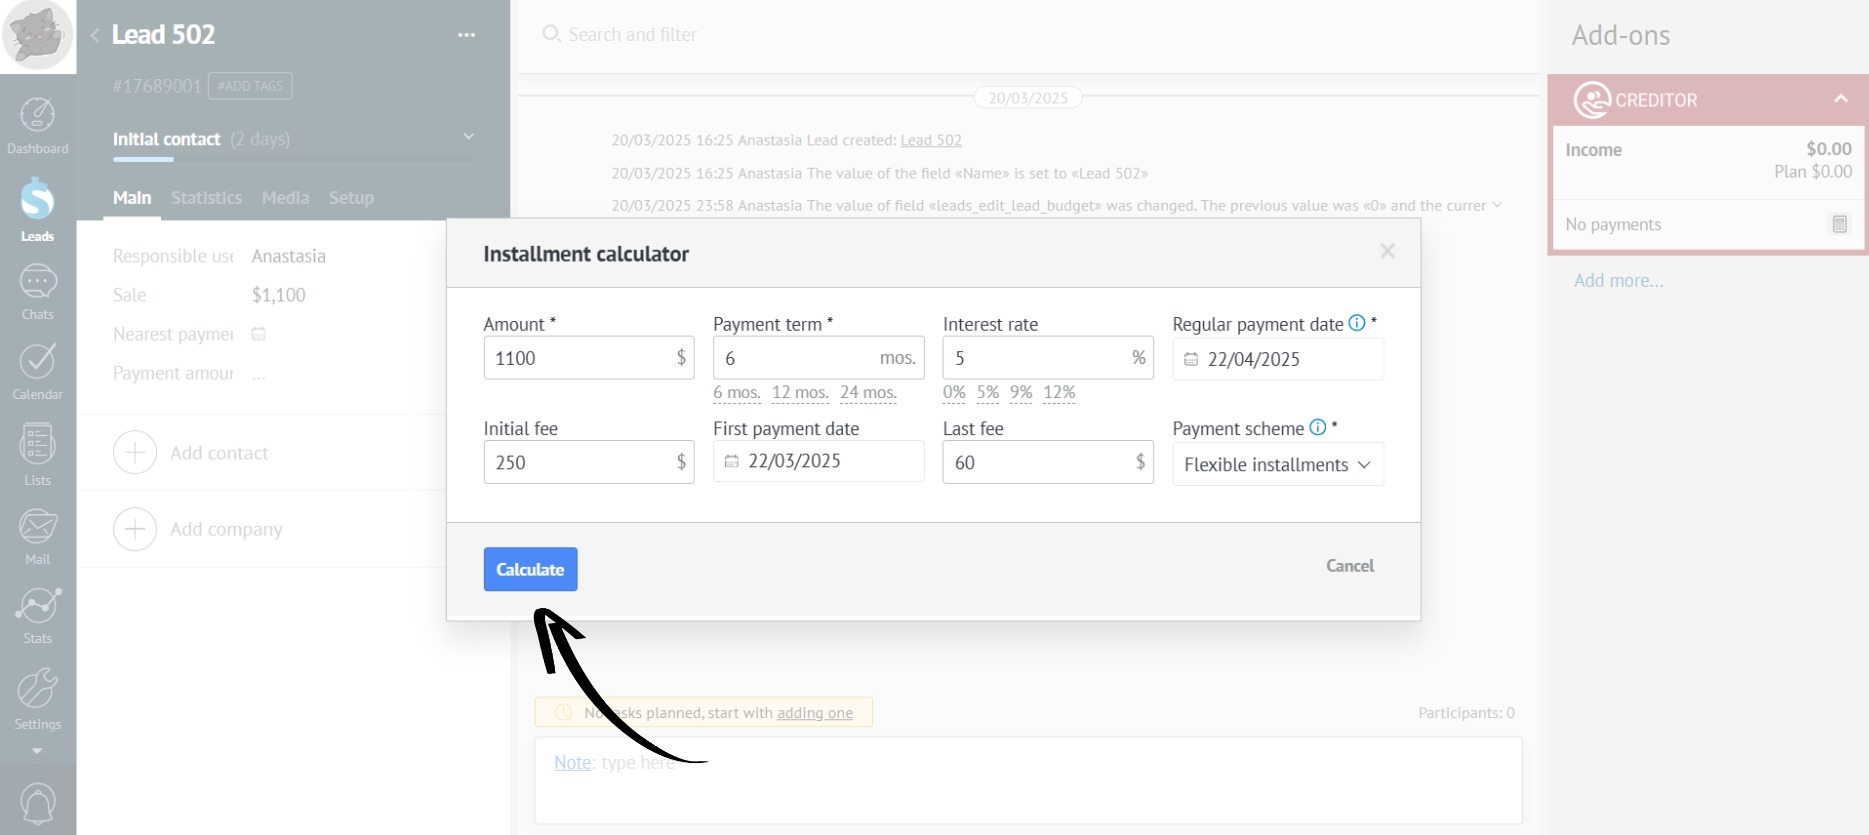Click the Amount input field
1869x835 pixels.
(578, 358)
